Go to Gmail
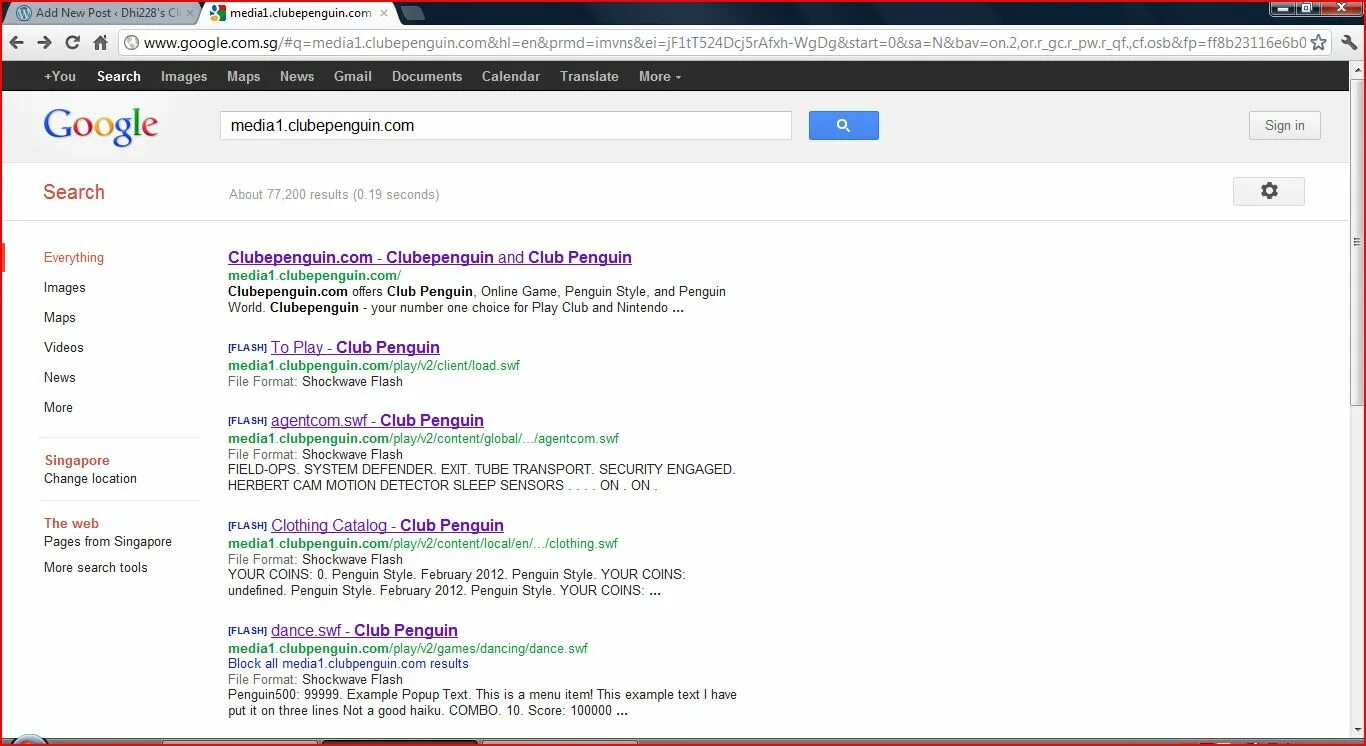1366x746 pixels. (x=353, y=76)
